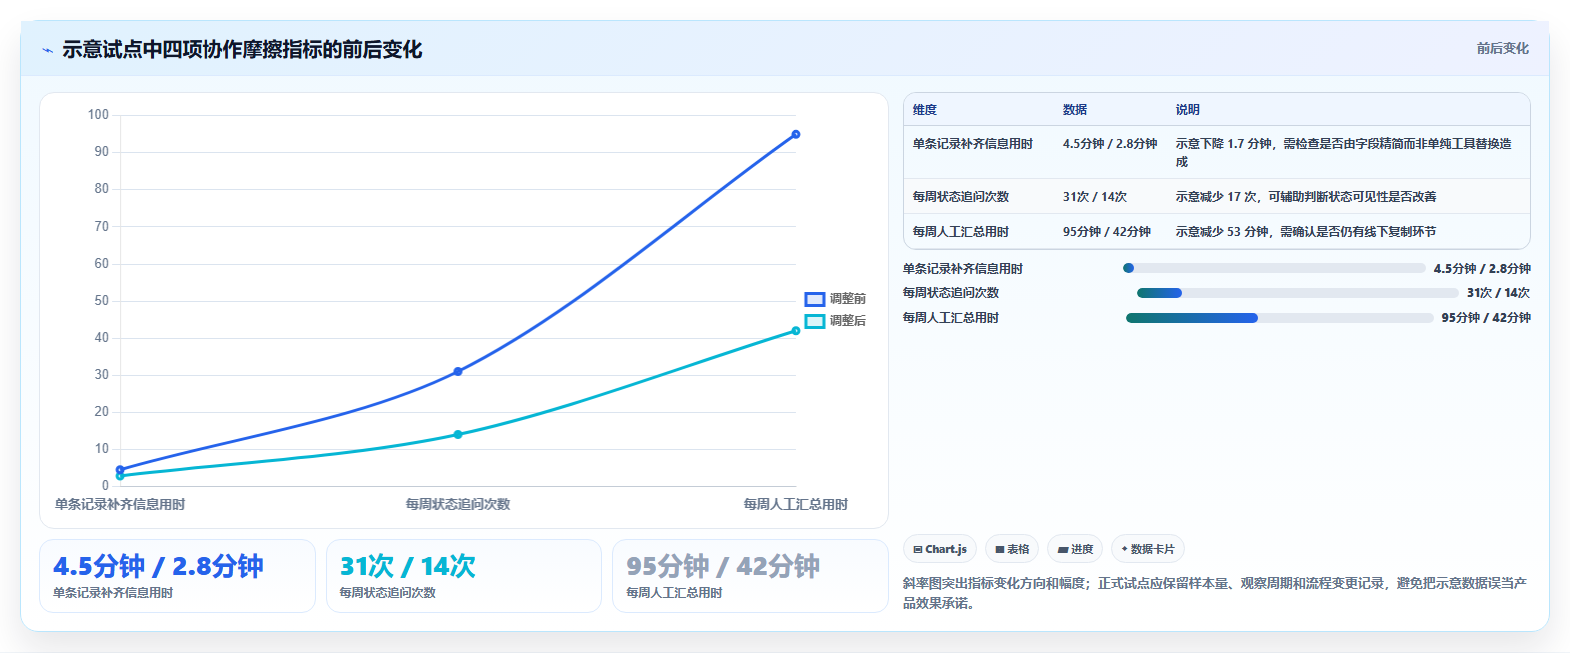Click the 前后变化 label in header
The width and height of the screenshot is (1570, 653).
point(1503,48)
